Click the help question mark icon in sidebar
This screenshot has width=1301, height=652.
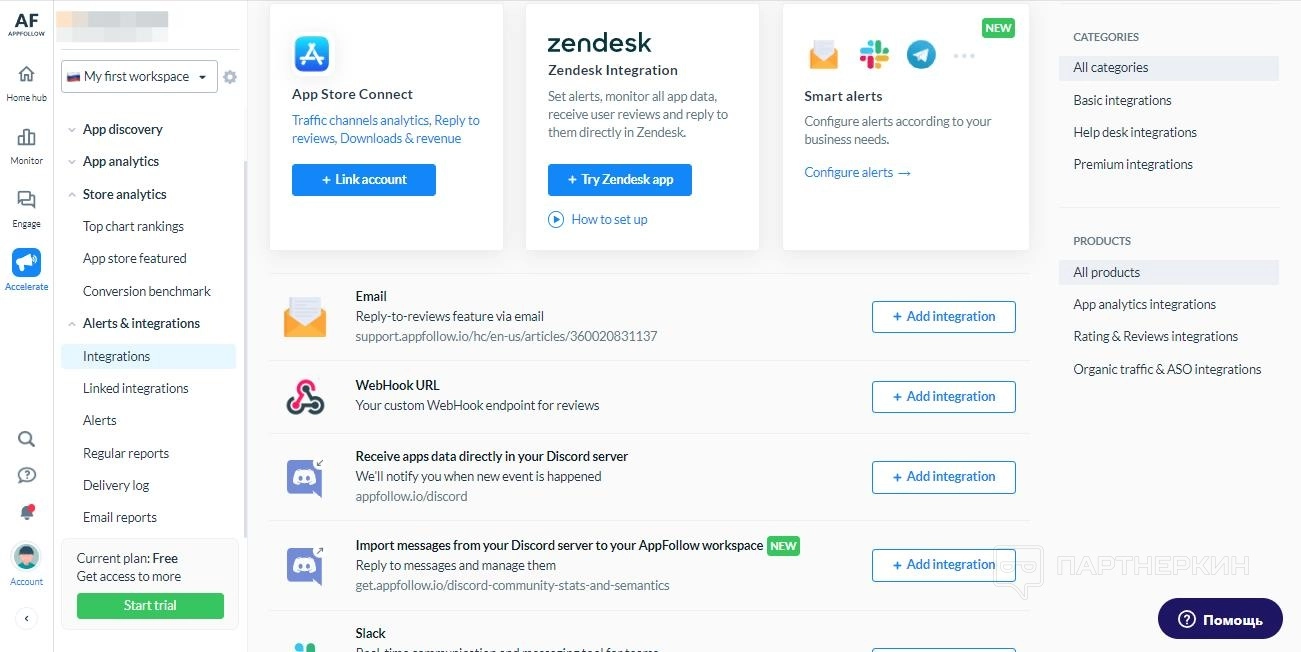27,475
